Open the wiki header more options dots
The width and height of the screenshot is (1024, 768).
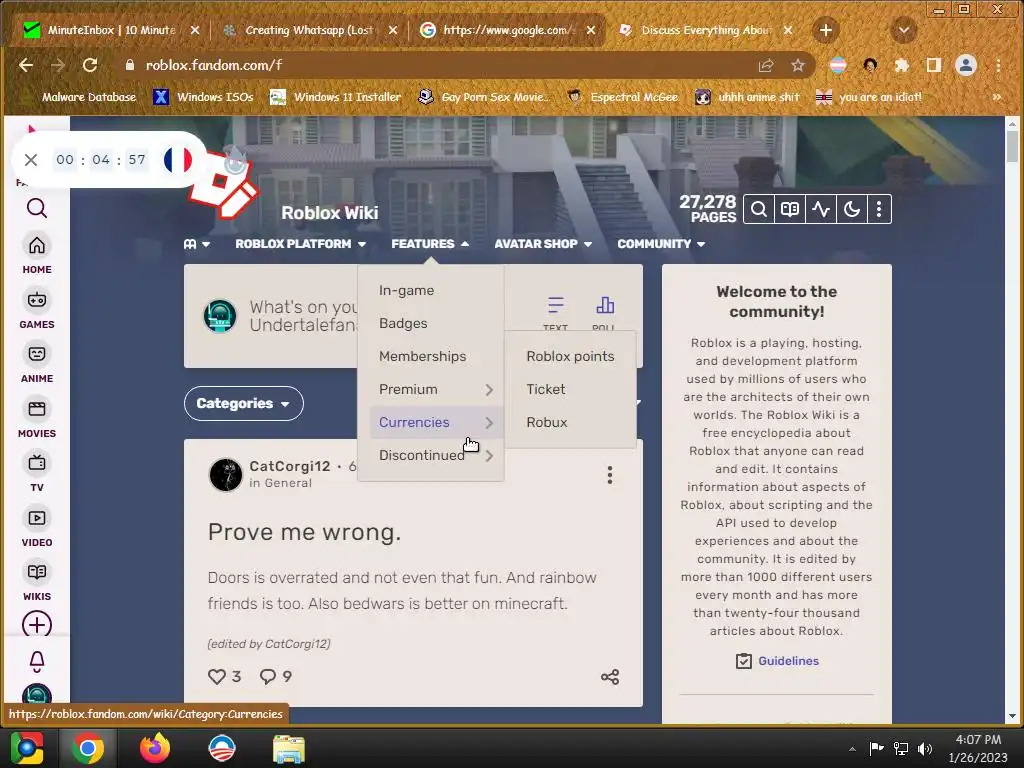(879, 210)
